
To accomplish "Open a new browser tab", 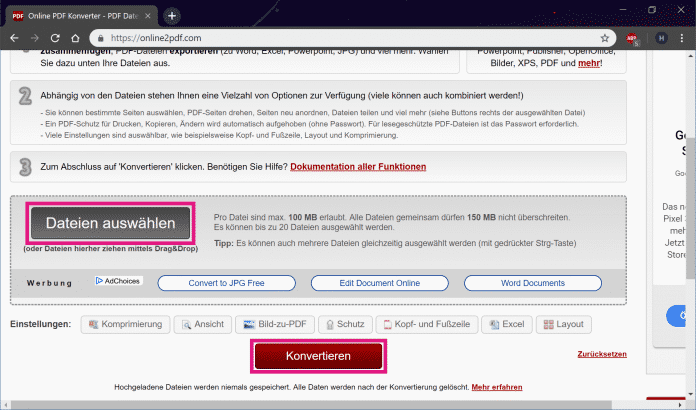I will [172, 15].
